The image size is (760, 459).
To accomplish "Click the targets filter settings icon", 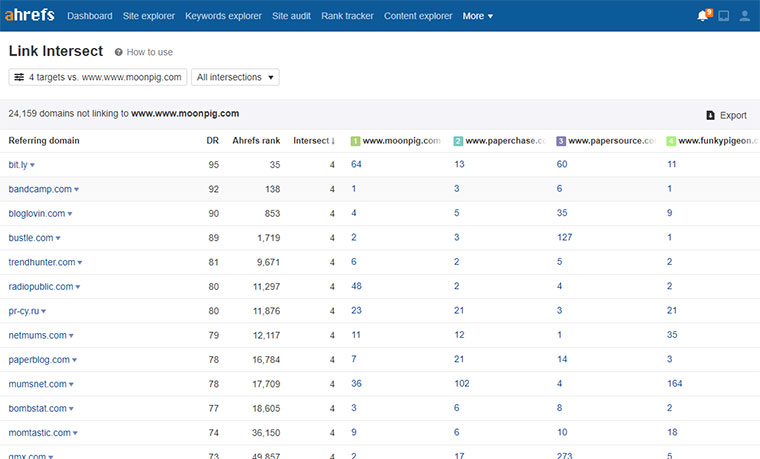I will pos(18,77).
